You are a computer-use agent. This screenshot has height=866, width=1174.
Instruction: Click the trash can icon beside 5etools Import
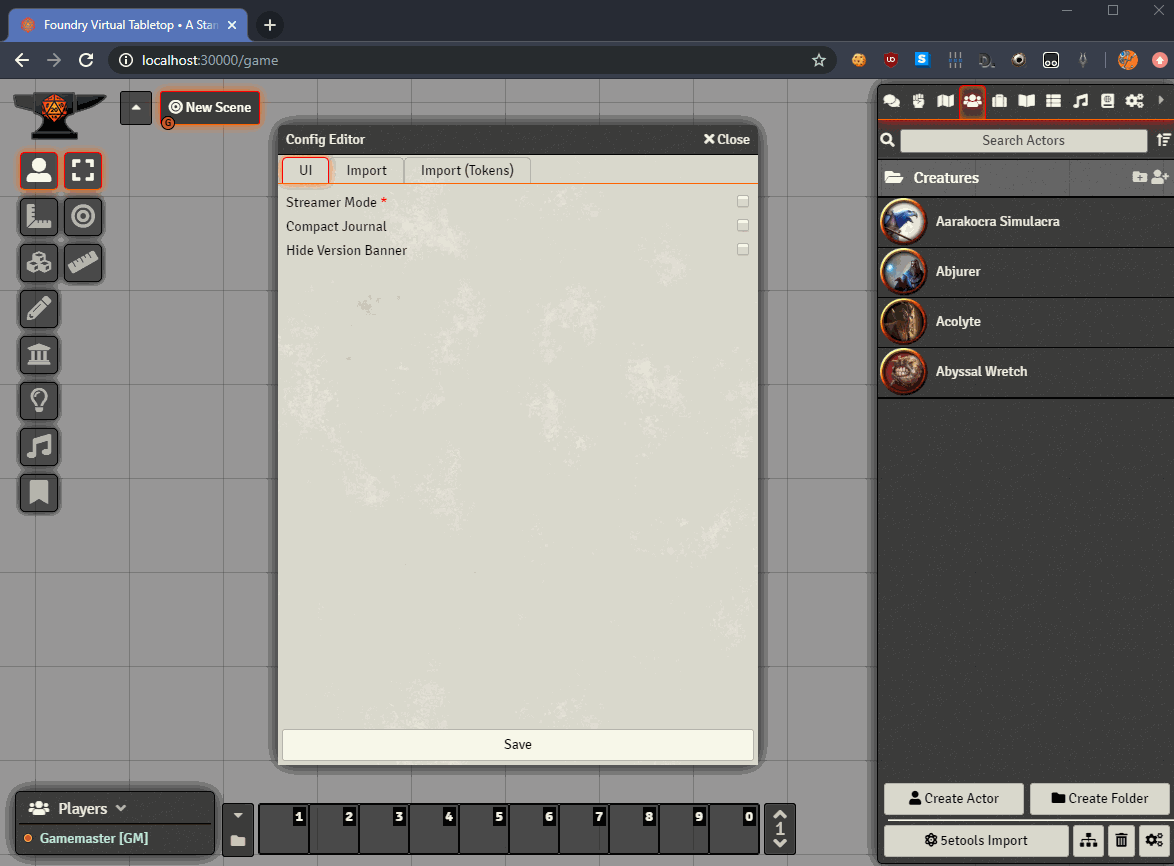click(x=1121, y=841)
